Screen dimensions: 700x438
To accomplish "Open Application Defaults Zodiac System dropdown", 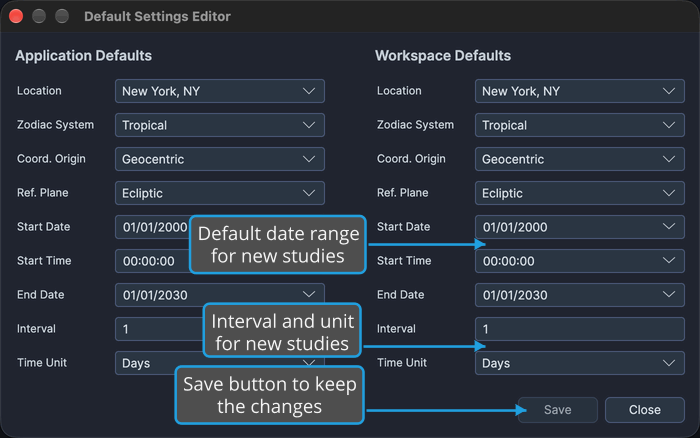I will tap(220, 125).
